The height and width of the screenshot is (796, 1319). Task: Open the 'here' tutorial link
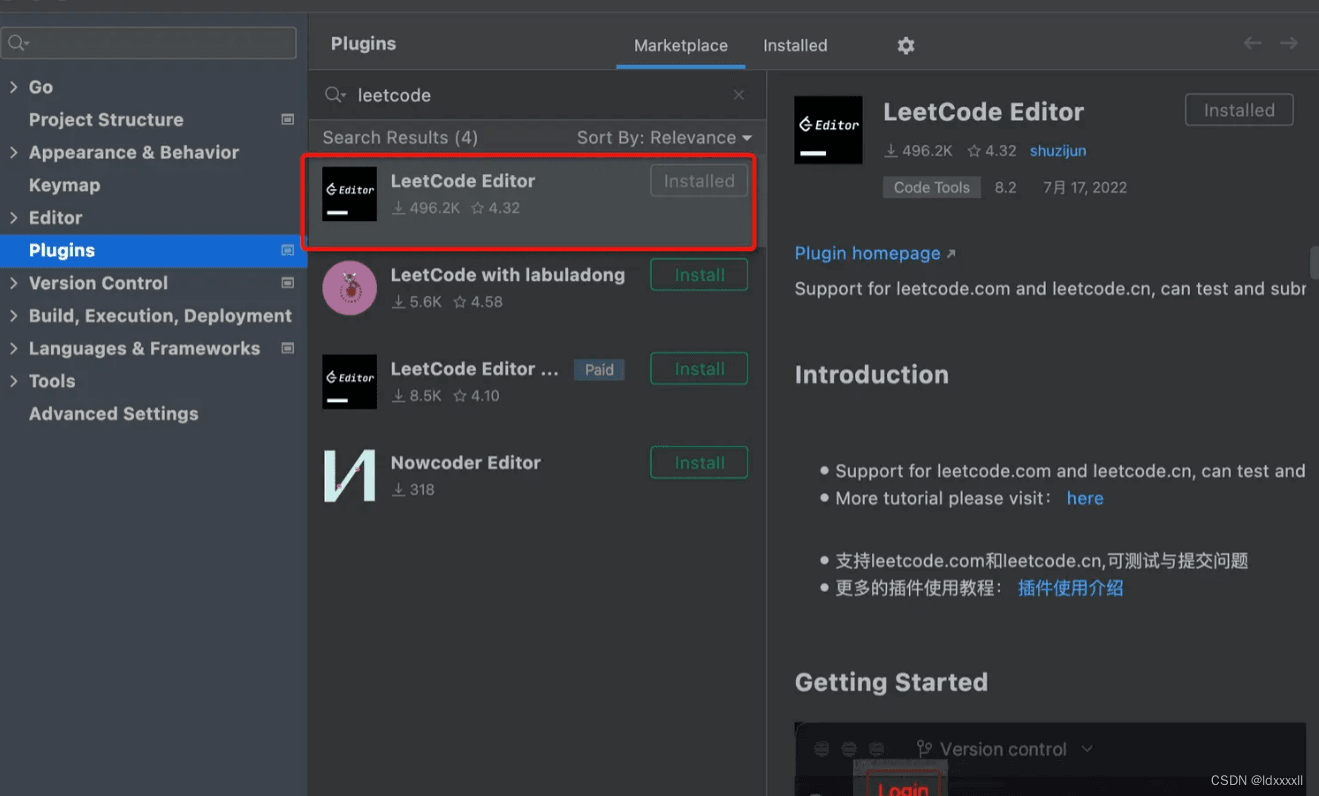tap(1085, 498)
